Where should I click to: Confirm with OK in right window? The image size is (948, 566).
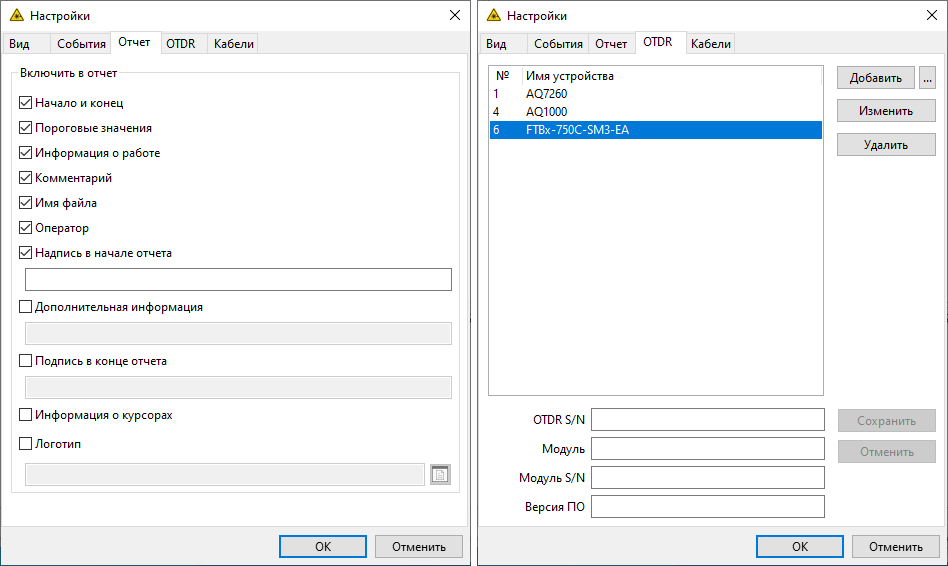click(x=800, y=547)
